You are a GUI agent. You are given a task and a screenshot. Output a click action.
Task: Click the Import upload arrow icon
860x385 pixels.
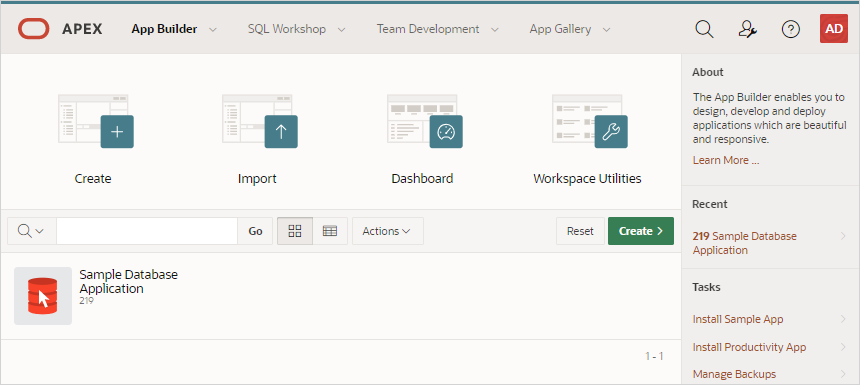281,132
